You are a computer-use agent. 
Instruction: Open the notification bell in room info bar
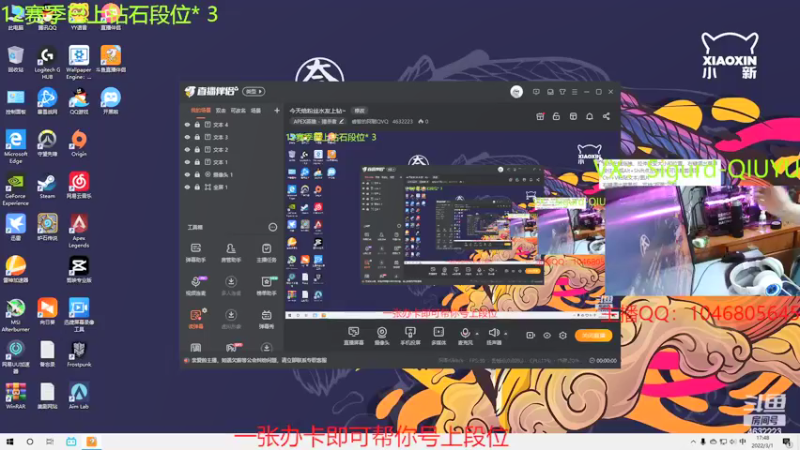589,117
